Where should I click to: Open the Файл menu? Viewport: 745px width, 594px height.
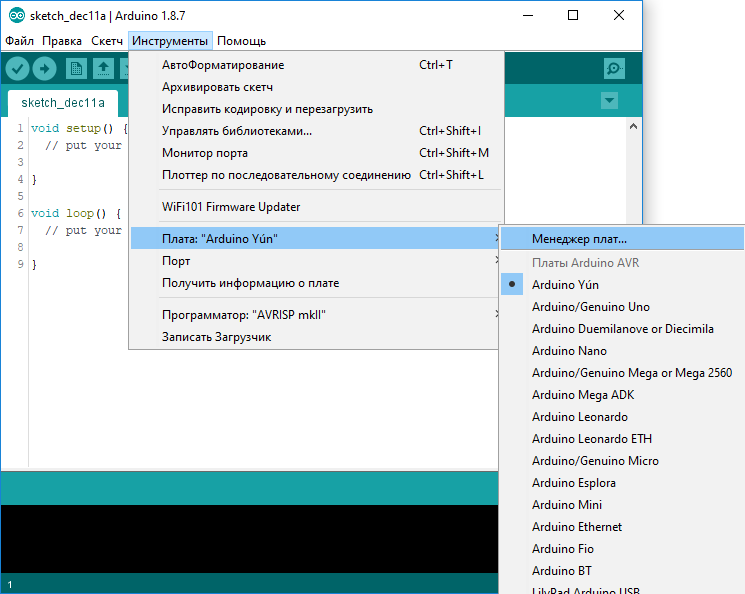point(19,41)
